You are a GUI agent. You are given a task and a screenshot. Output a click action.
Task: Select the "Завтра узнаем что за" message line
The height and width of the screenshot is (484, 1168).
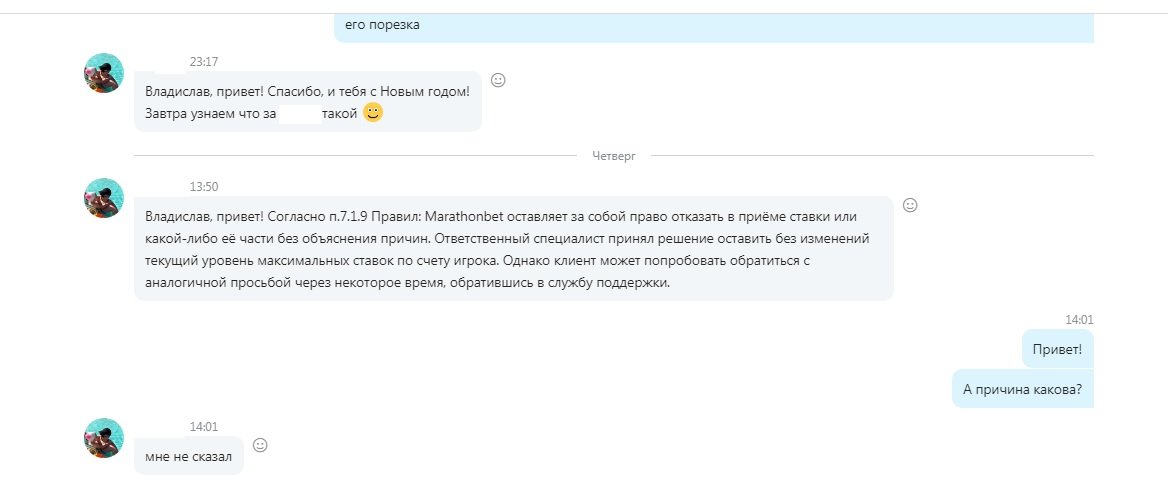pyautogui.click(x=210, y=115)
